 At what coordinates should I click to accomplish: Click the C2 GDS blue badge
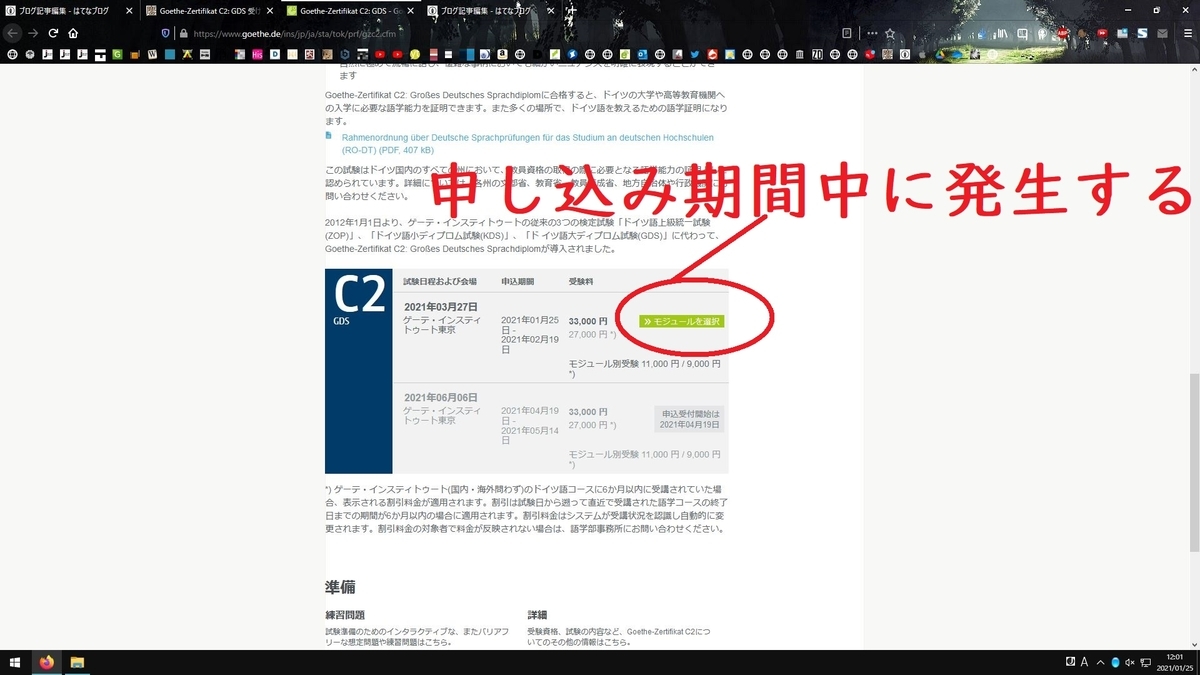click(359, 371)
